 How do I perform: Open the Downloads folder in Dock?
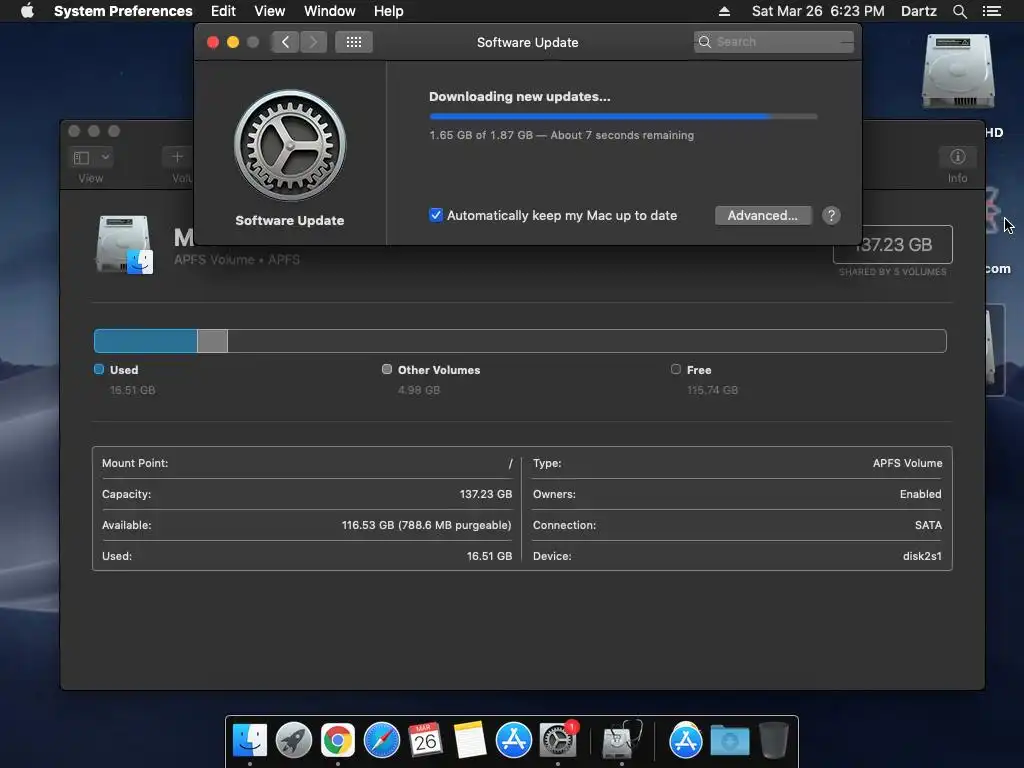(x=729, y=740)
